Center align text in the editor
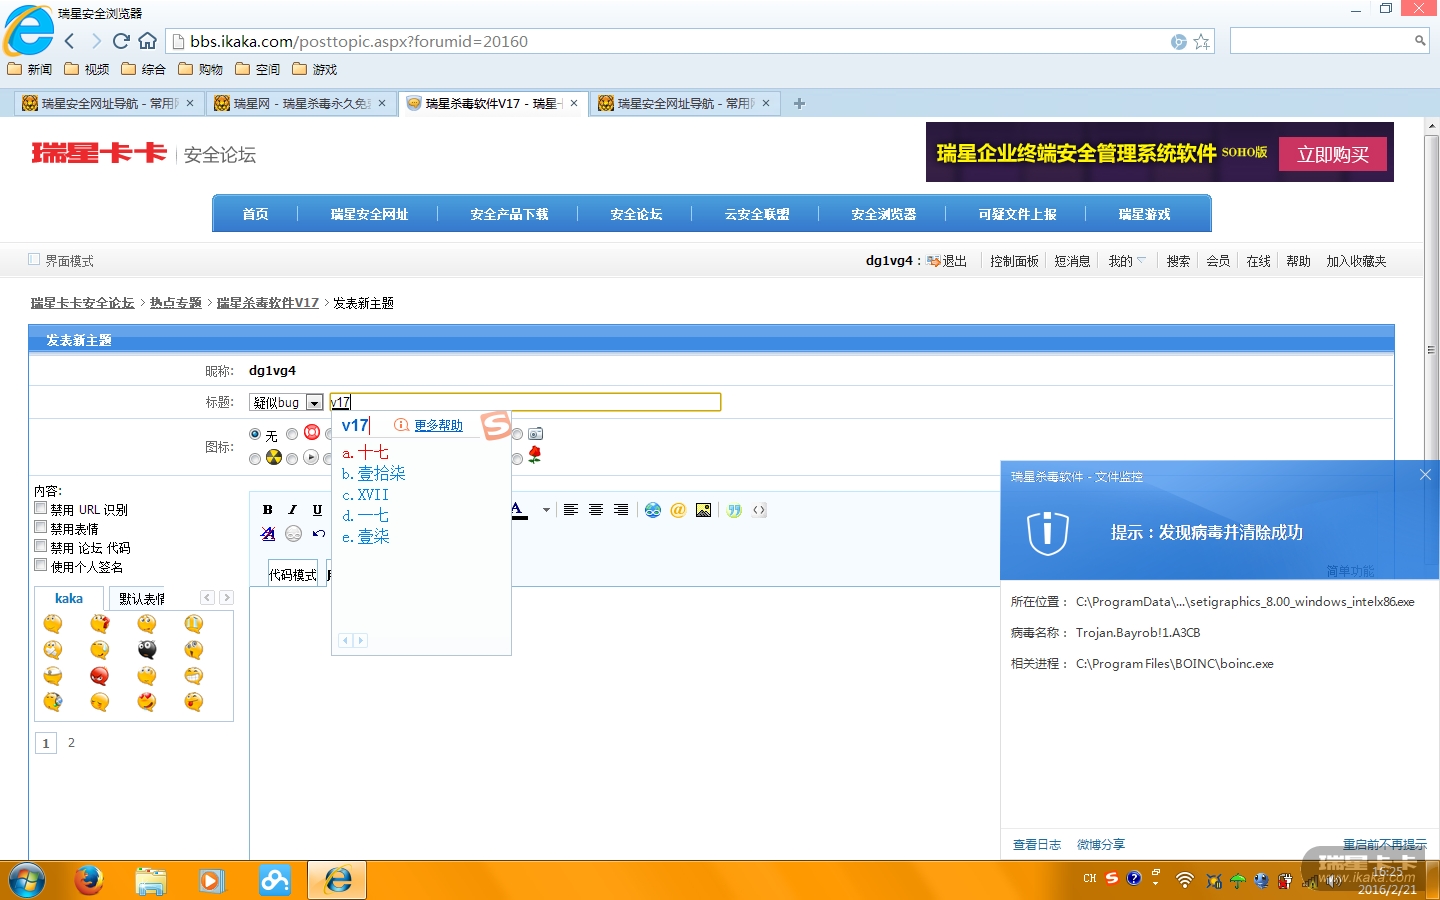Viewport: 1440px width, 900px height. click(x=596, y=510)
